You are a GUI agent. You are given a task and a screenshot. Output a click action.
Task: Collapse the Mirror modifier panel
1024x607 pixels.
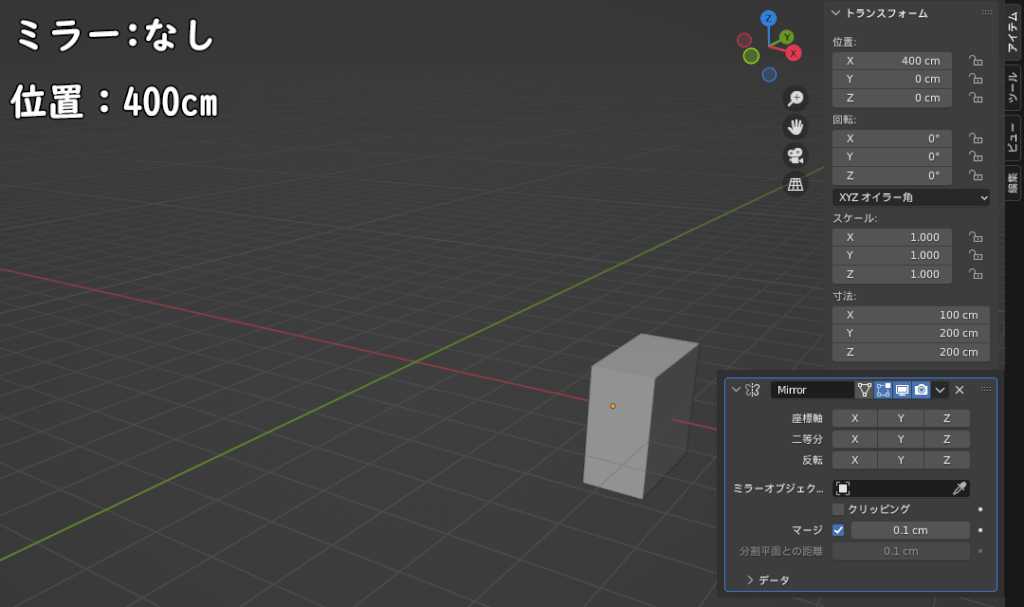[x=736, y=390]
